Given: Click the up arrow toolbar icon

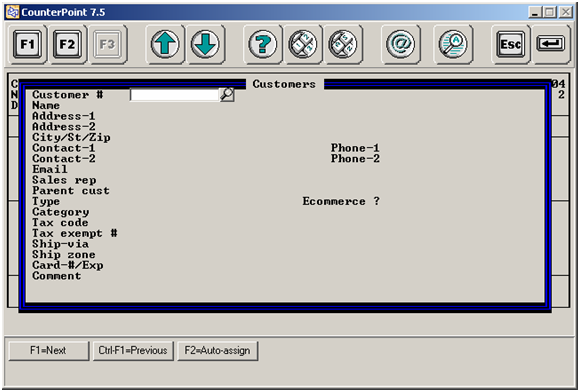Looking at the screenshot, I should pos(165,44).
